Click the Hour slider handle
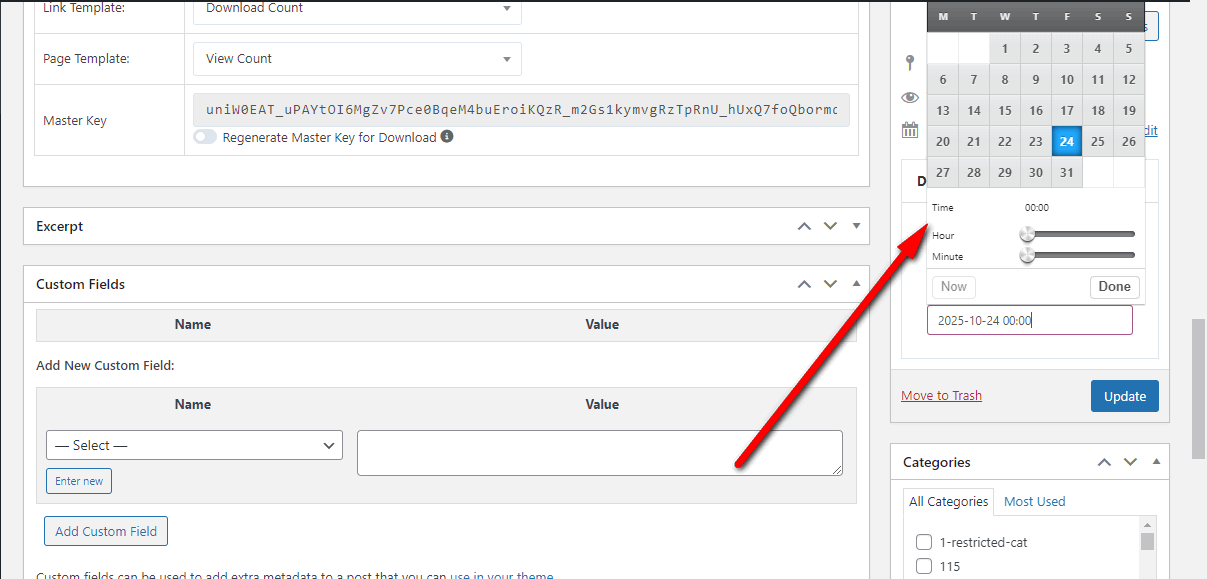 (1027, 234)
